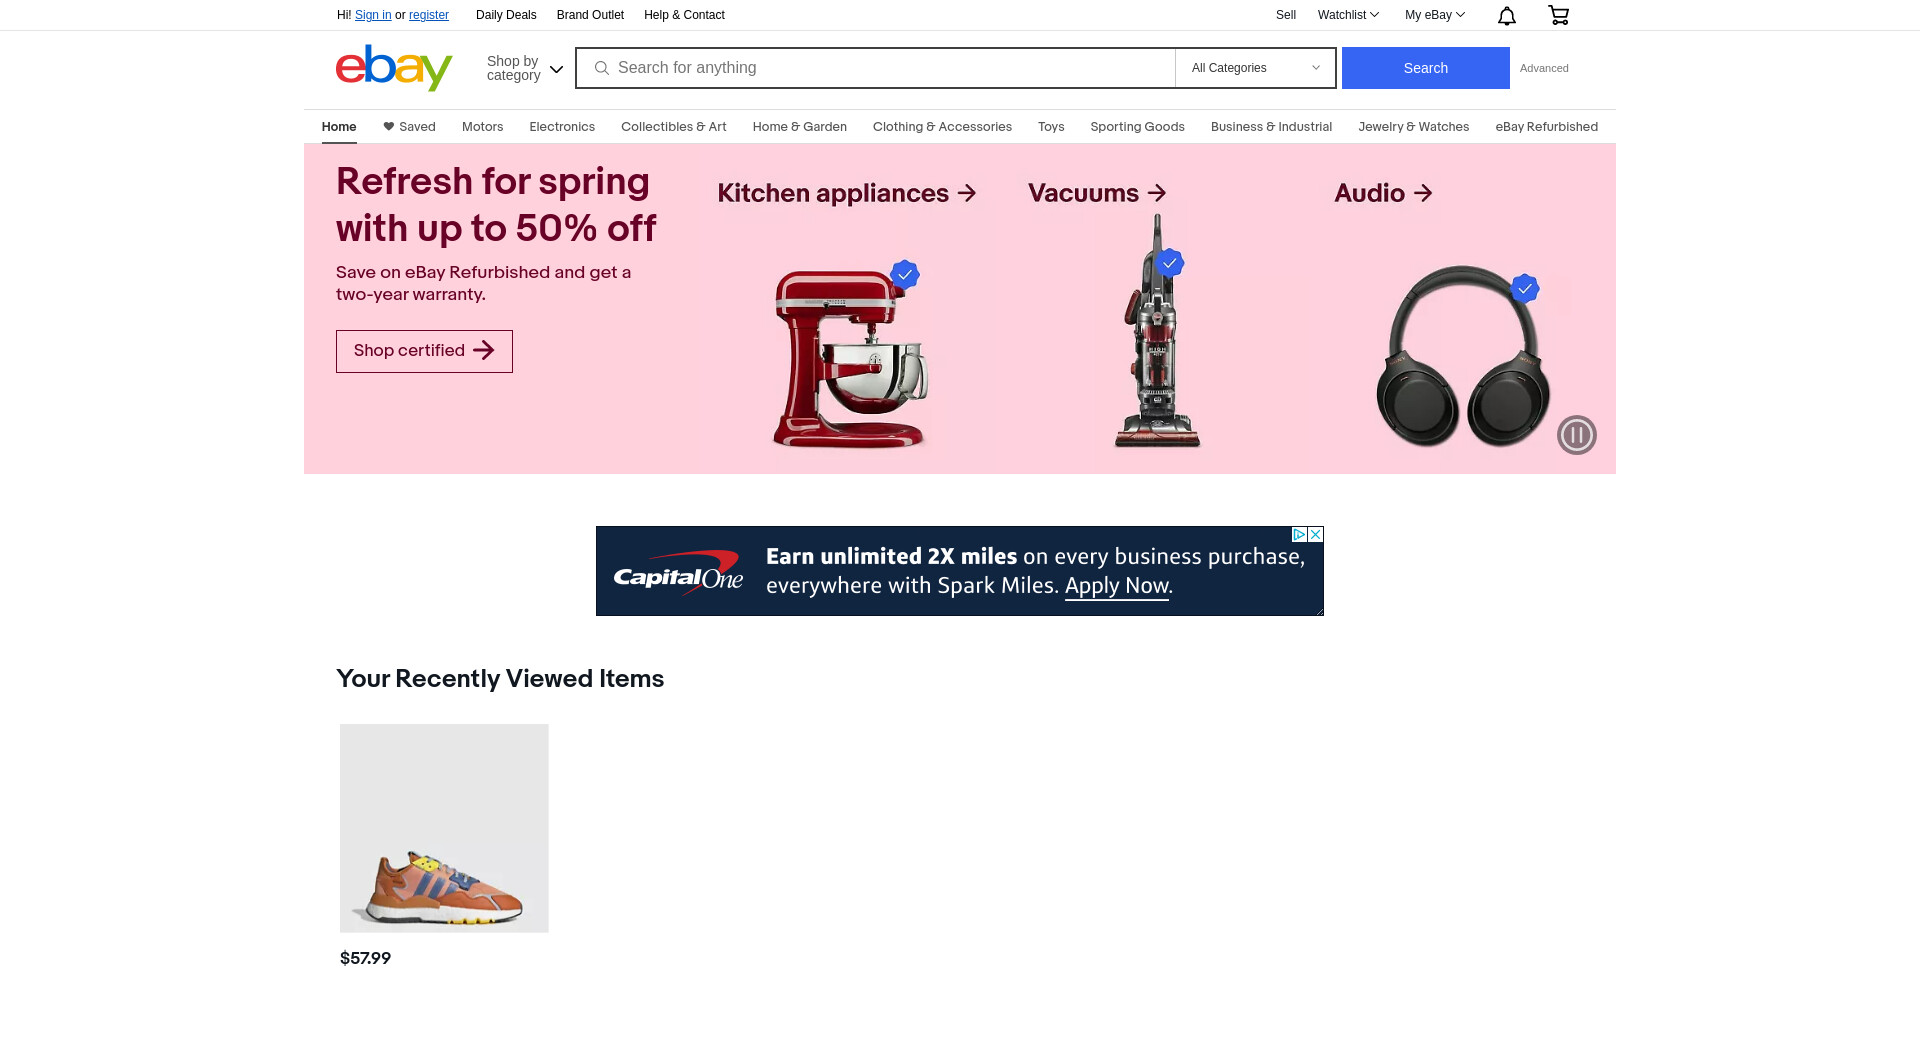
Task: Close the Capital One ad
Action: coord(1316,535)
